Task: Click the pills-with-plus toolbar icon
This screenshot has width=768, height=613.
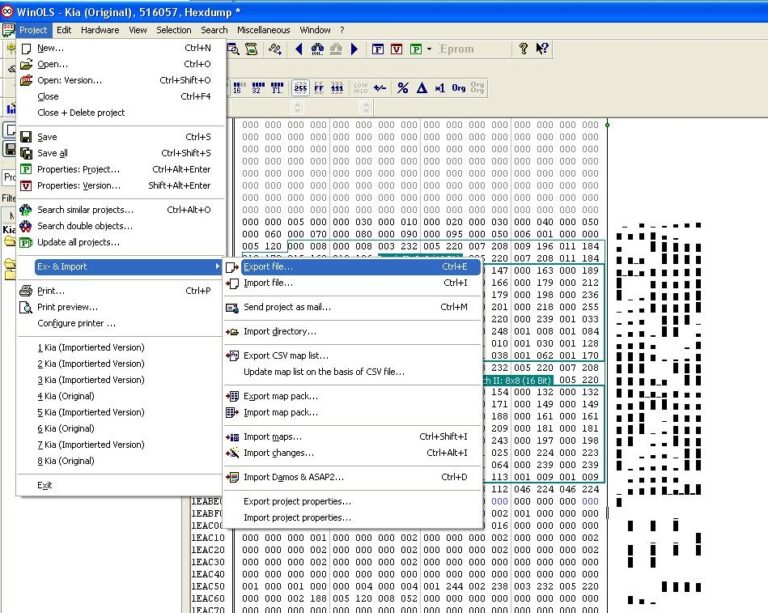Action: [x=275, y=49]
